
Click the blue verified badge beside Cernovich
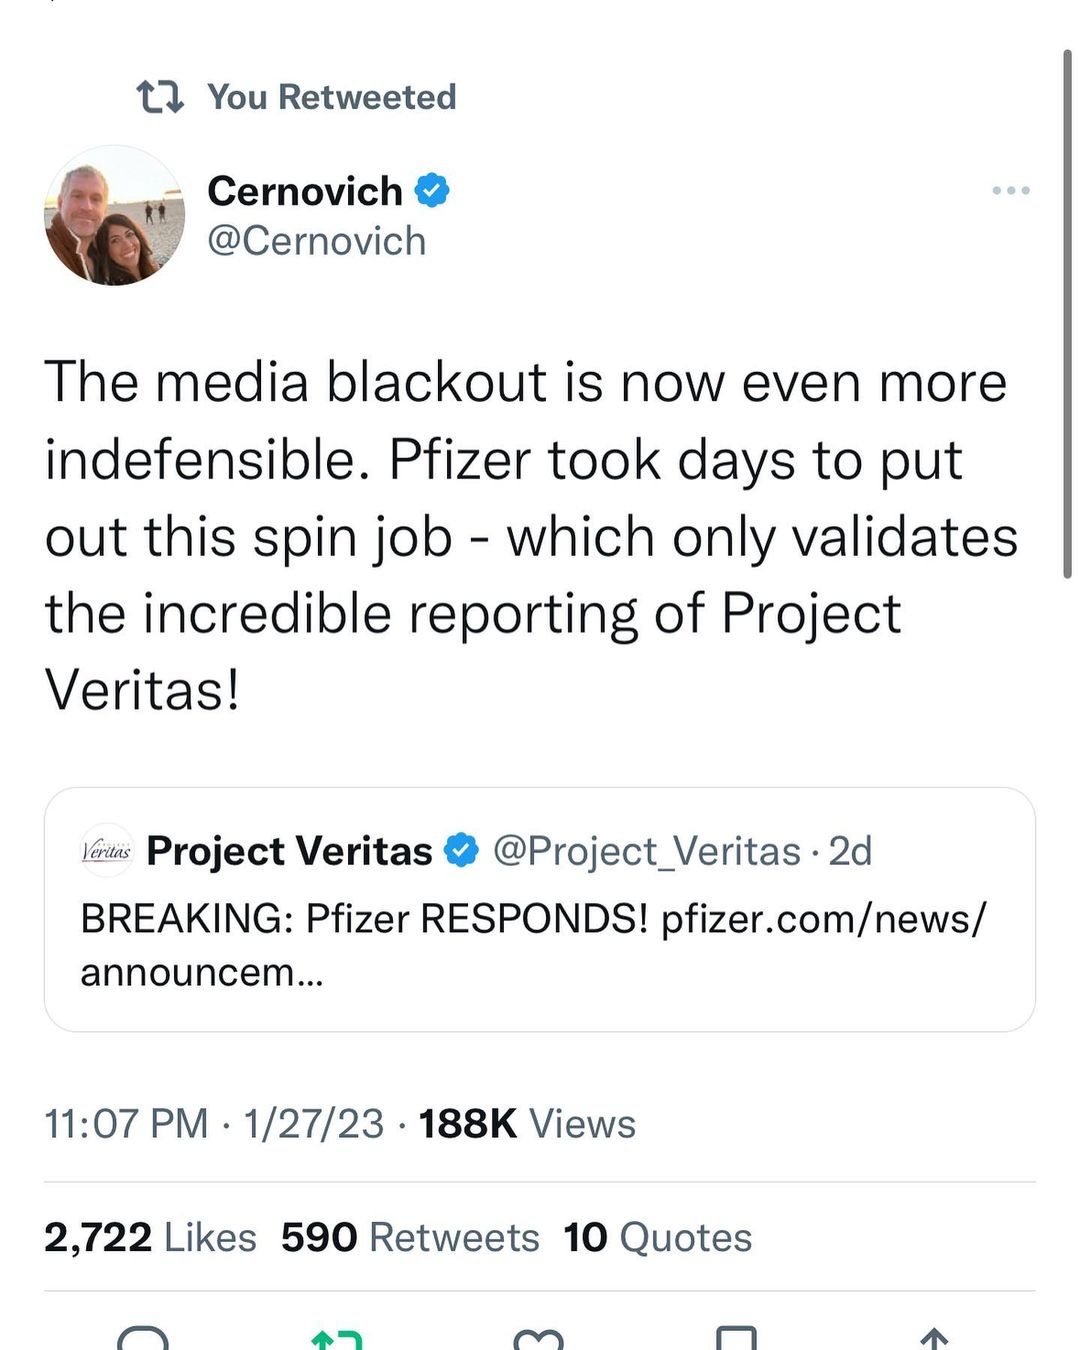coord(432,190)
